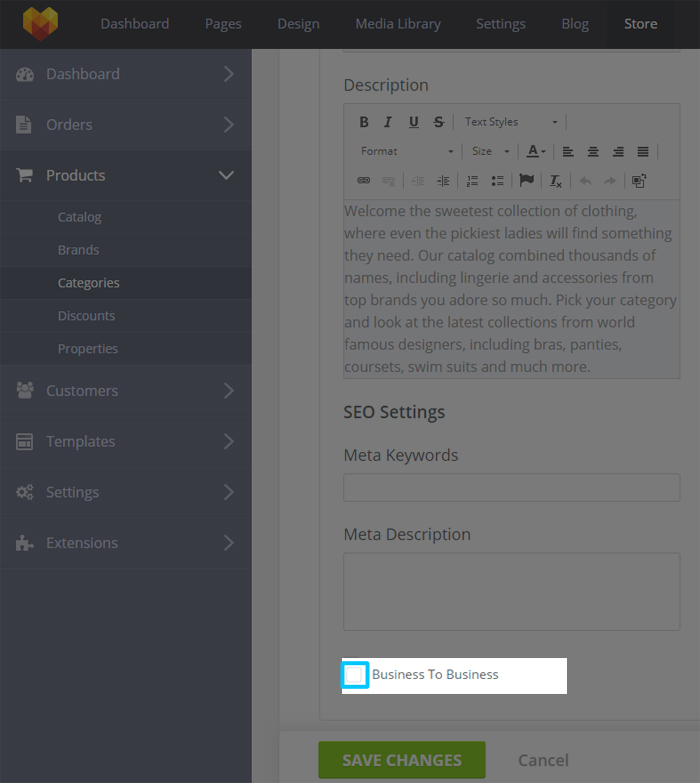Toggle bold formatting in Description editor

point(364,122)
